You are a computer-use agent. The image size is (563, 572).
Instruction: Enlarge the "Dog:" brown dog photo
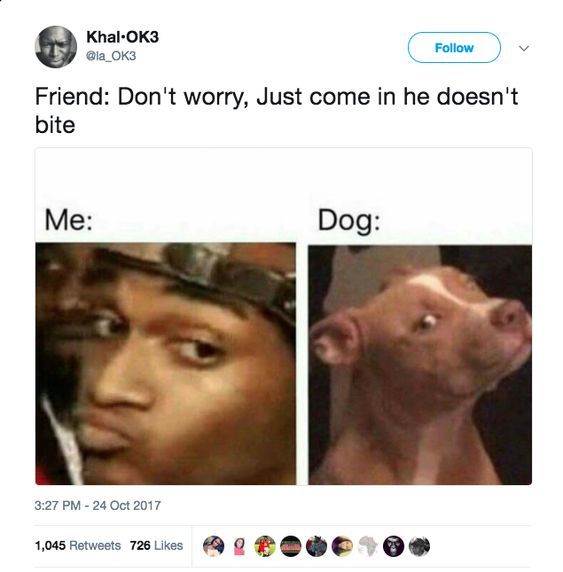(x=420, y=365)
